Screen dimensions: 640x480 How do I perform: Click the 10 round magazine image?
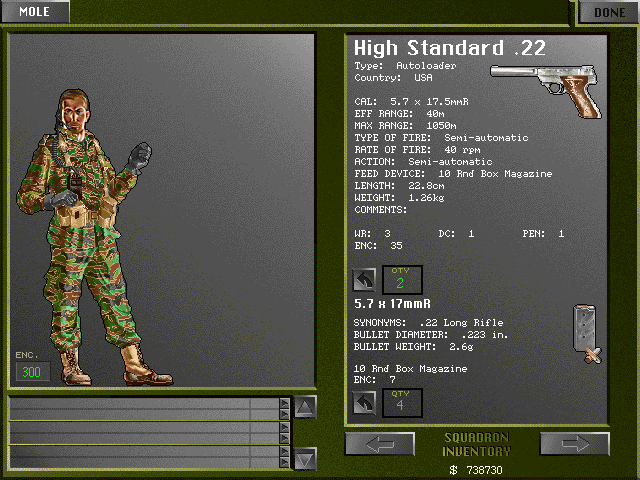coord(587,333)
